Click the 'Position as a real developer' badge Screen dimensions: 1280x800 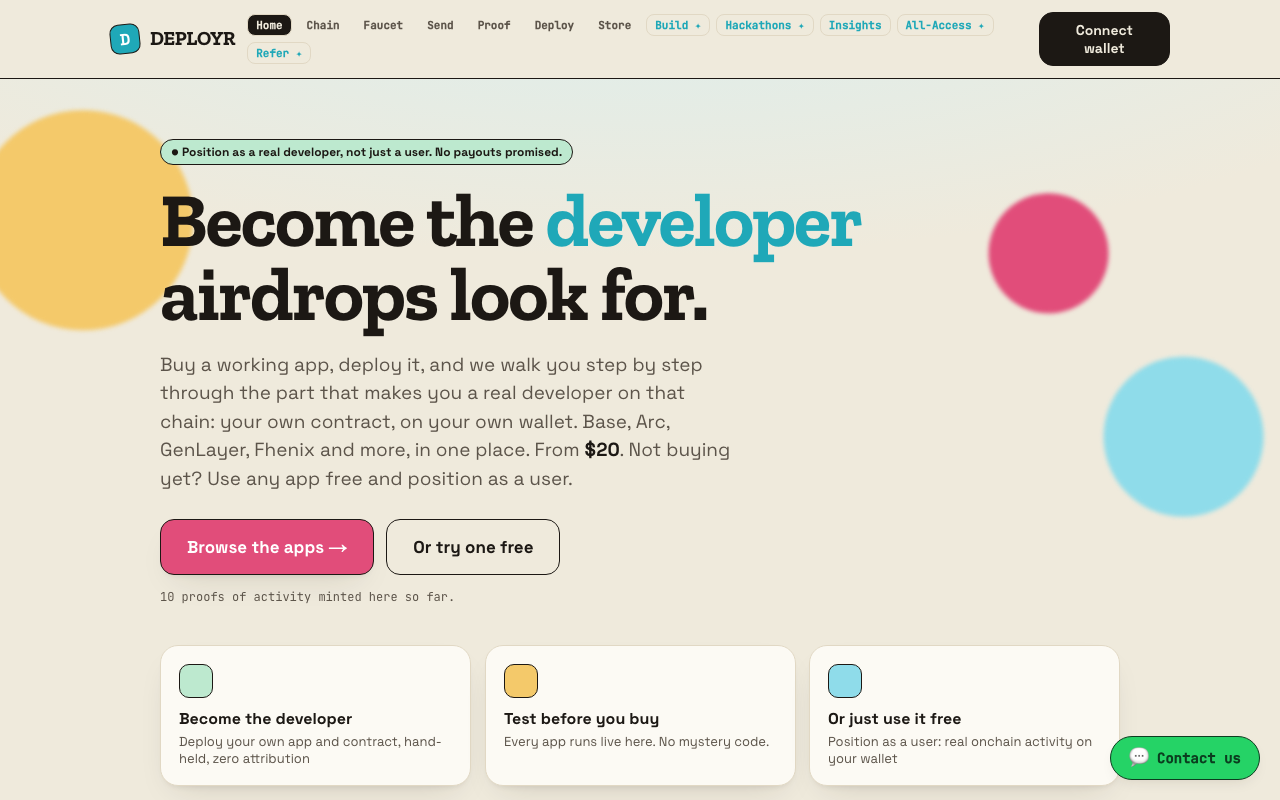click(366, 152)
